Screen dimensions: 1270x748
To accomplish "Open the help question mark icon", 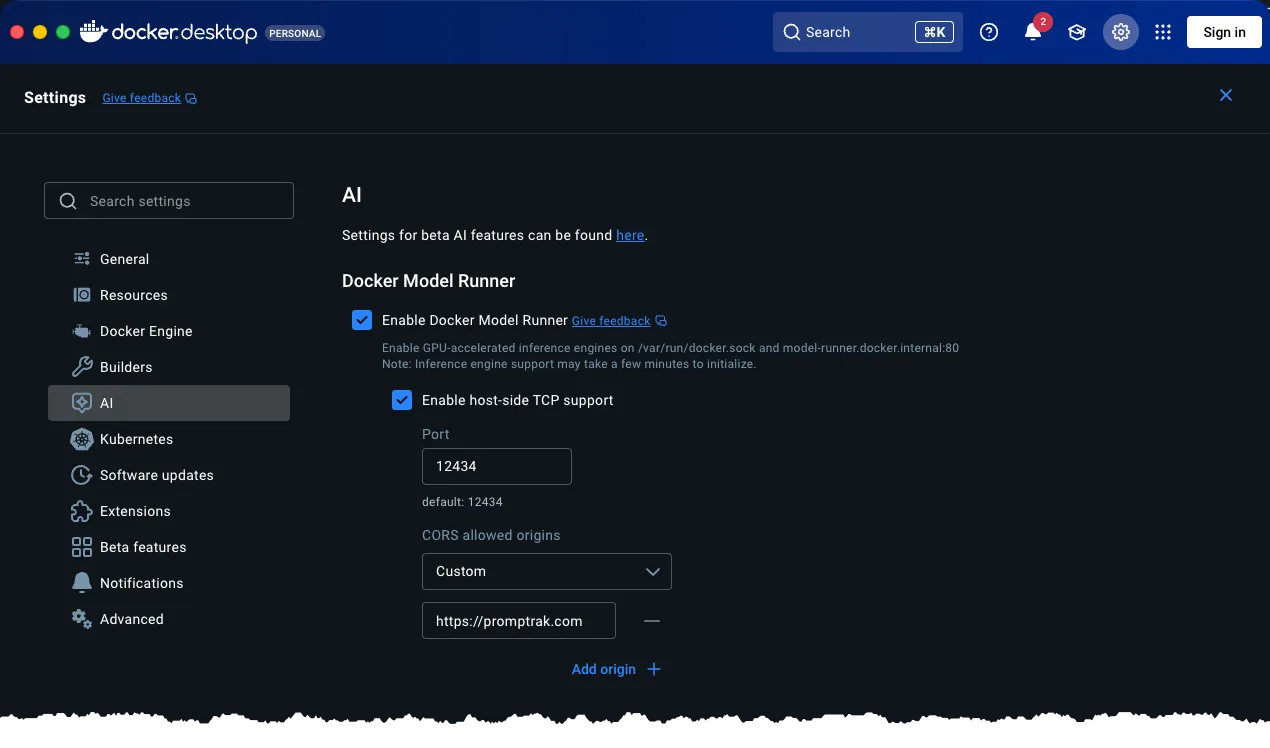I will click(x=989, y=32).
